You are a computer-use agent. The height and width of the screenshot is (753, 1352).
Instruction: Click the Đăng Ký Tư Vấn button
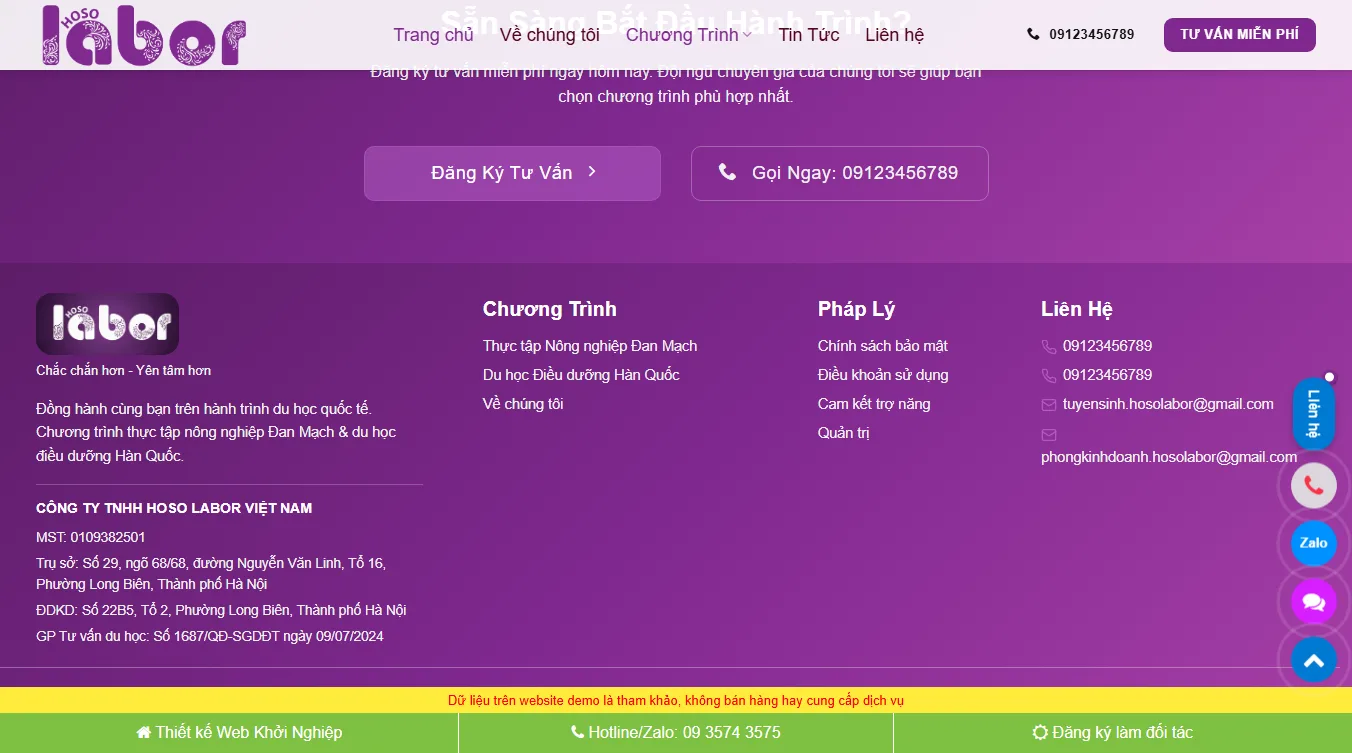click(512, 173)
